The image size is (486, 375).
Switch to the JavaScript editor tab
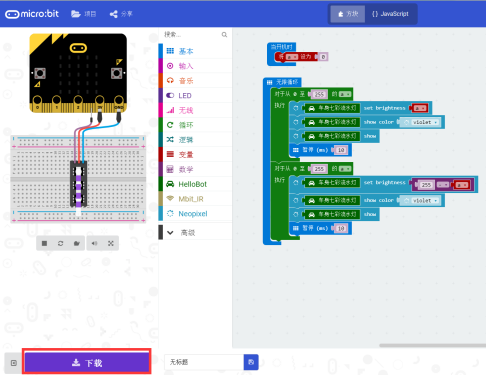click(390, 14)
